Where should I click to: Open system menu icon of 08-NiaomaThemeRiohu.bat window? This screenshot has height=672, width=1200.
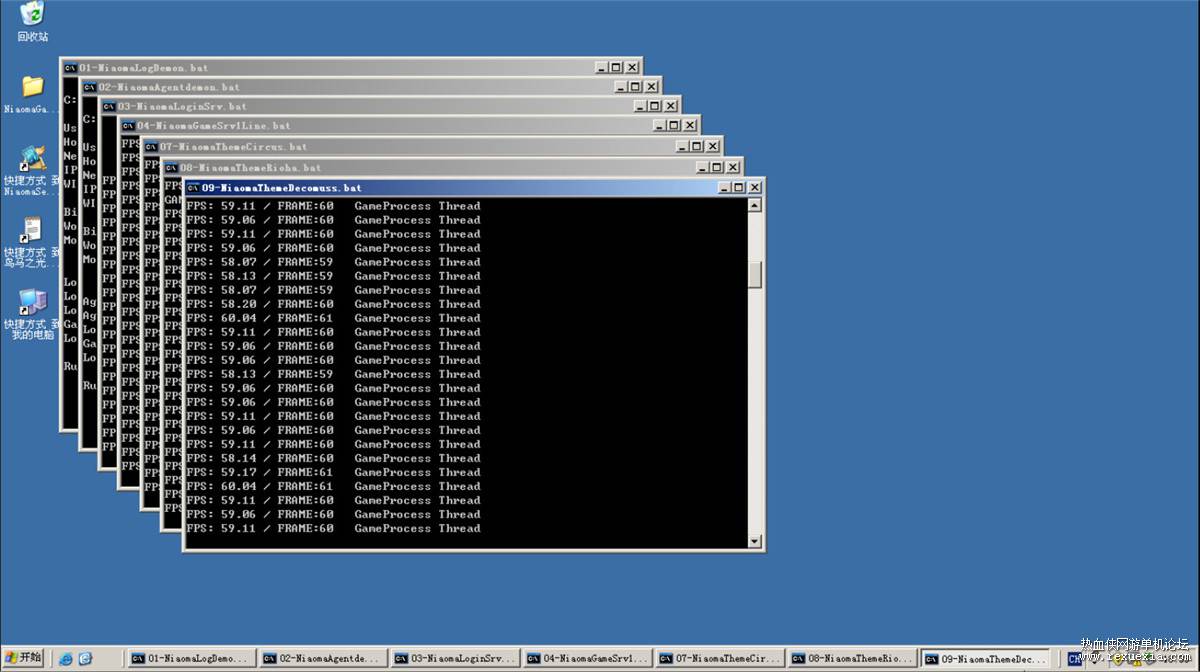(172, 167)
